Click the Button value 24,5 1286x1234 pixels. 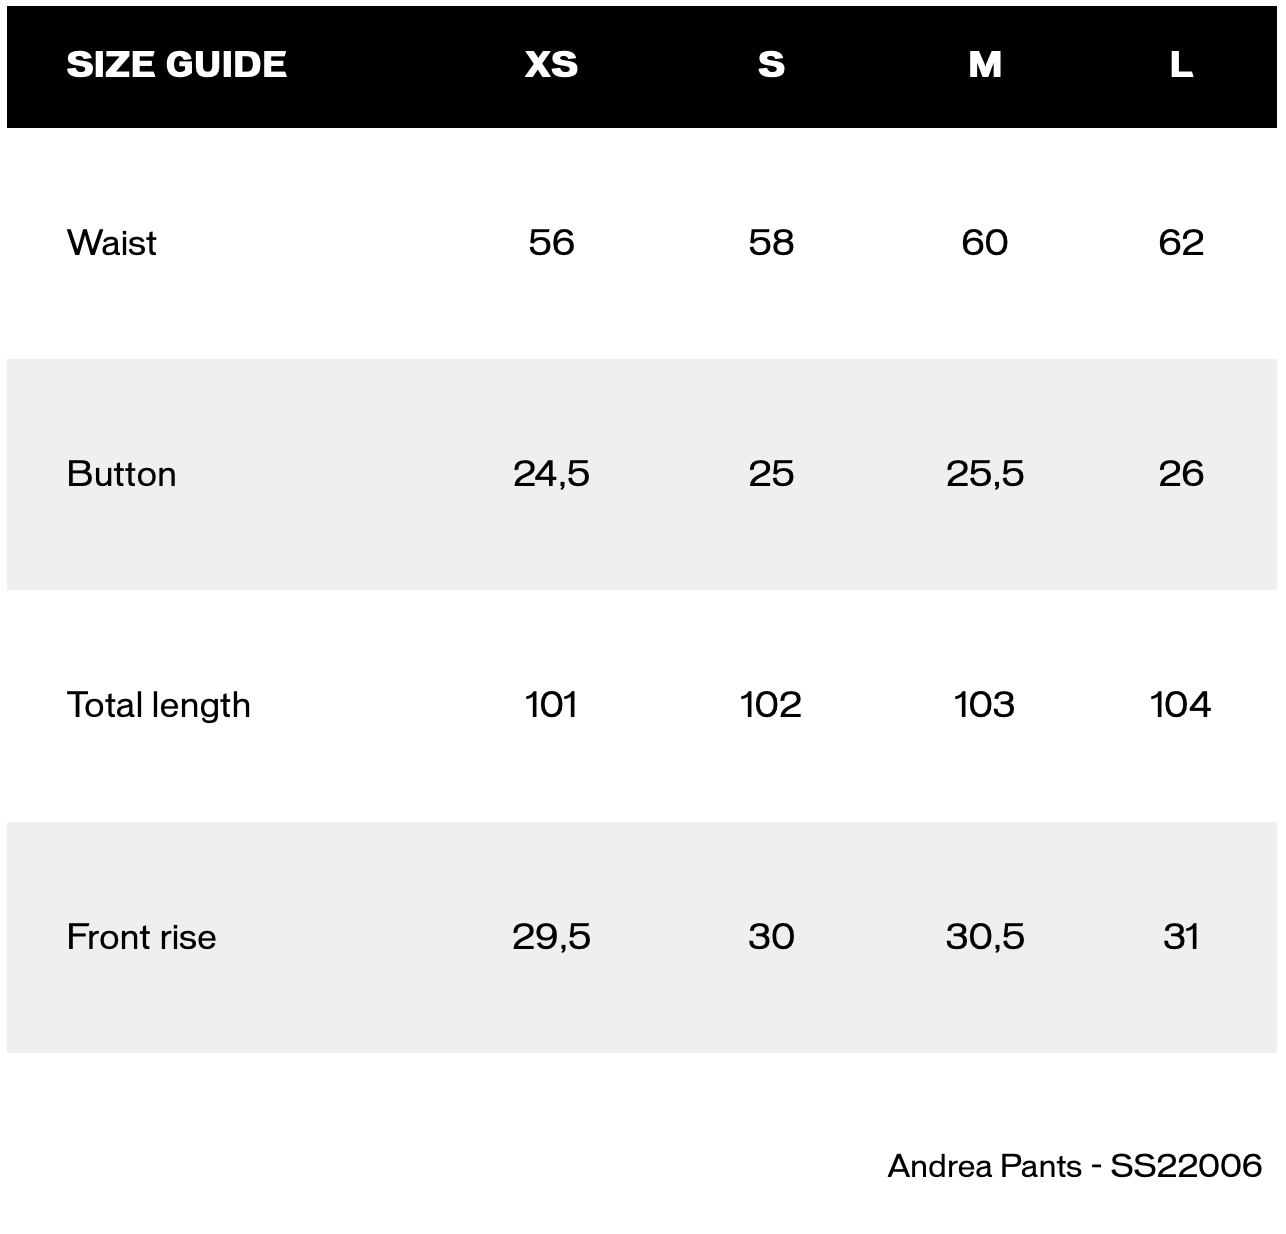pos(551,474)
